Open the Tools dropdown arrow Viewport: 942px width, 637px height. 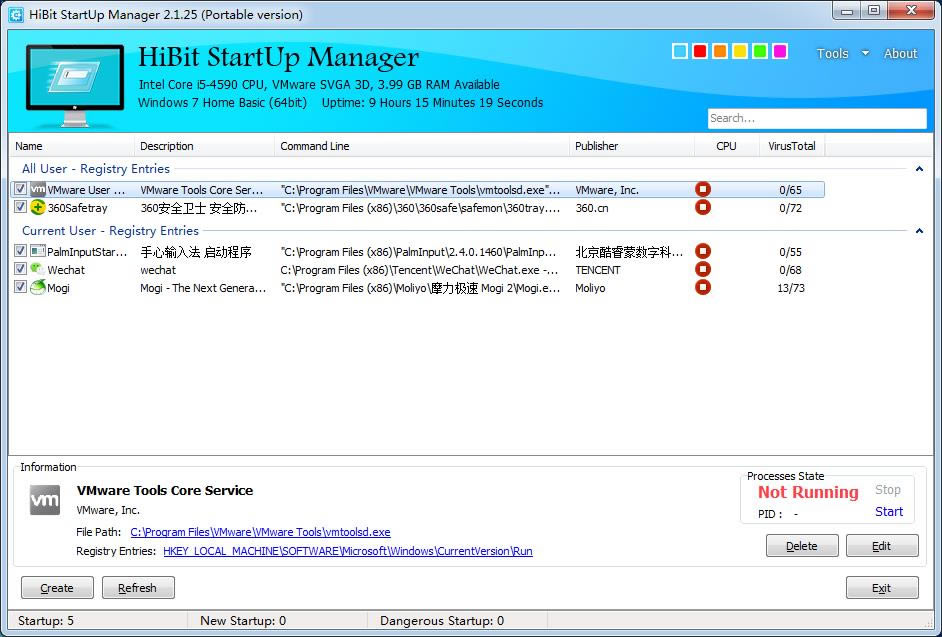pyautogui.click(x=865, y=53)
